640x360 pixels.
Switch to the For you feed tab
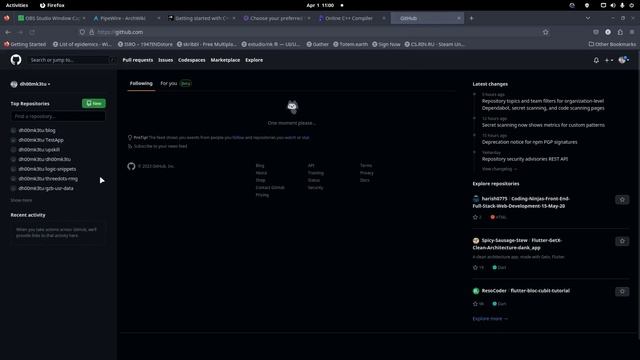point(176,83)
